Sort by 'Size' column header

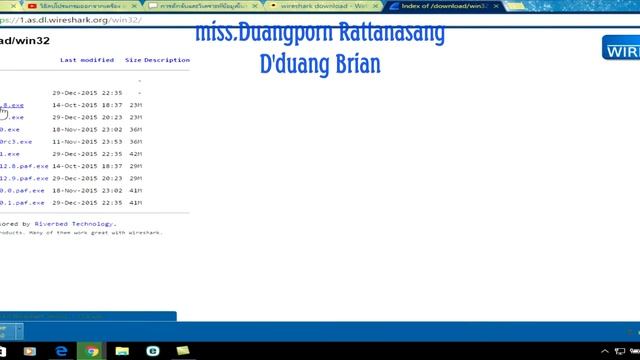[133, 60]
